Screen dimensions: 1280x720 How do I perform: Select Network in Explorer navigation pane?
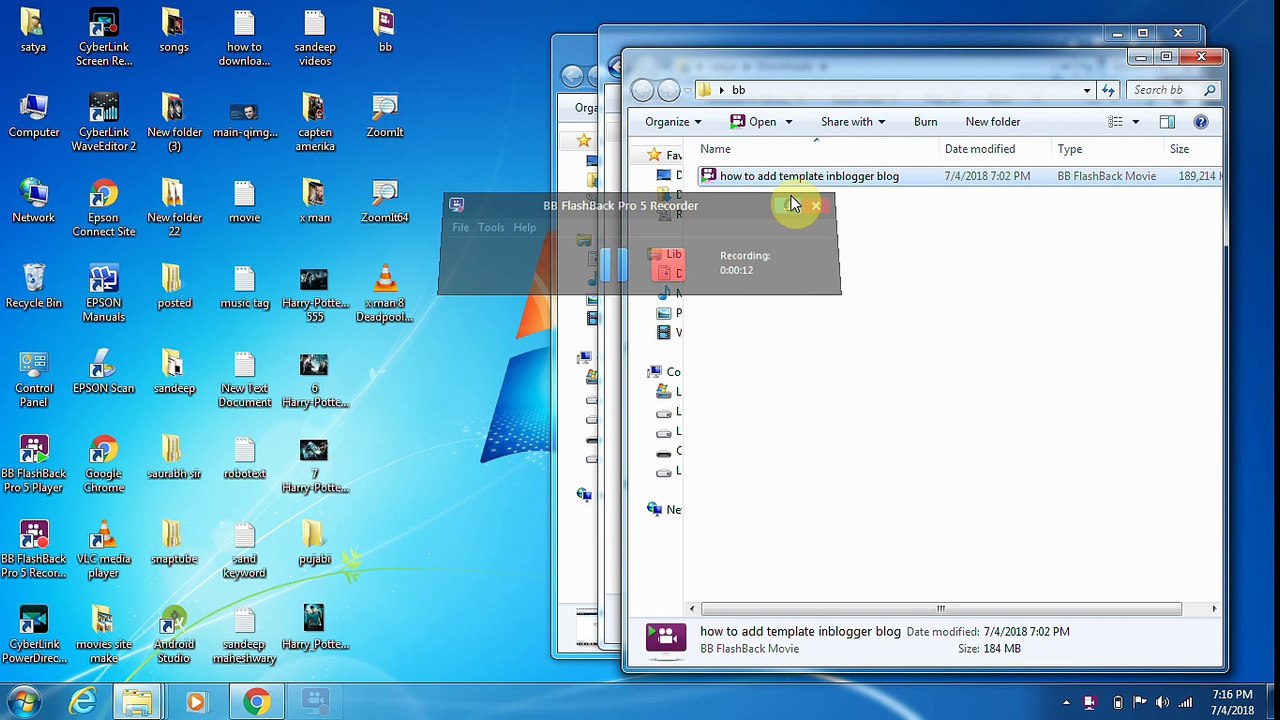664,509
